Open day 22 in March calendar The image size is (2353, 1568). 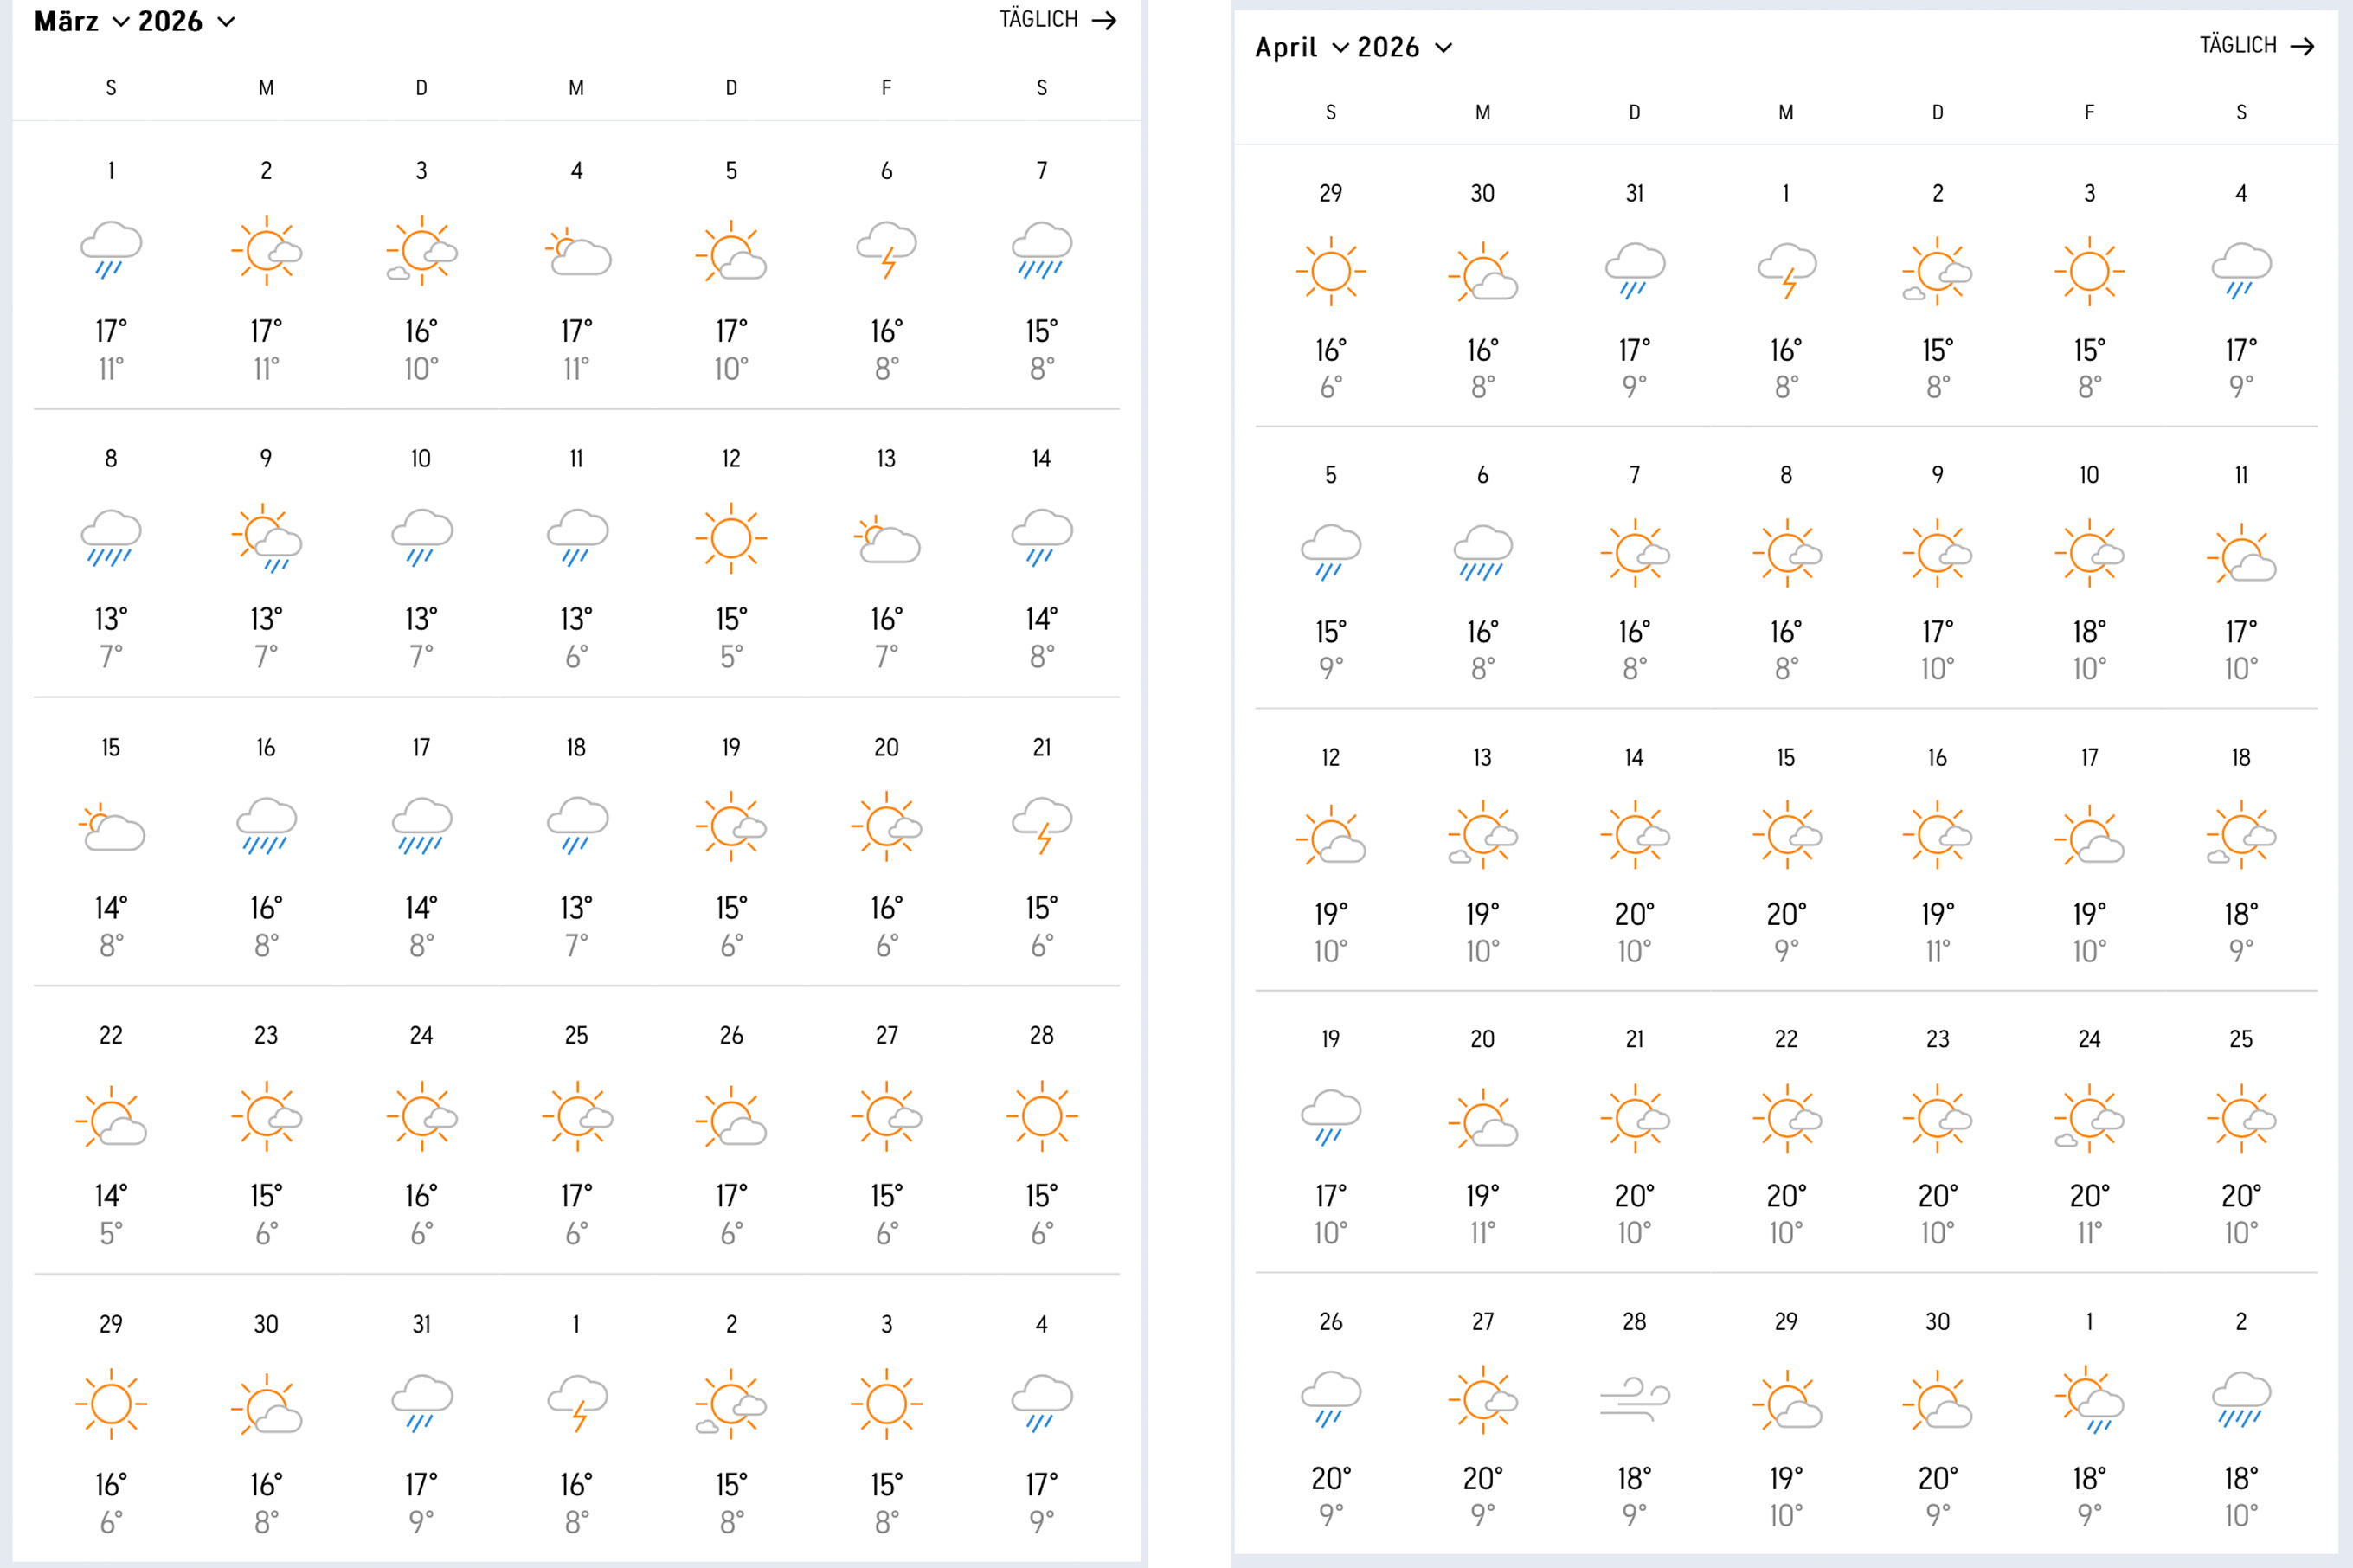[111, 1035]
